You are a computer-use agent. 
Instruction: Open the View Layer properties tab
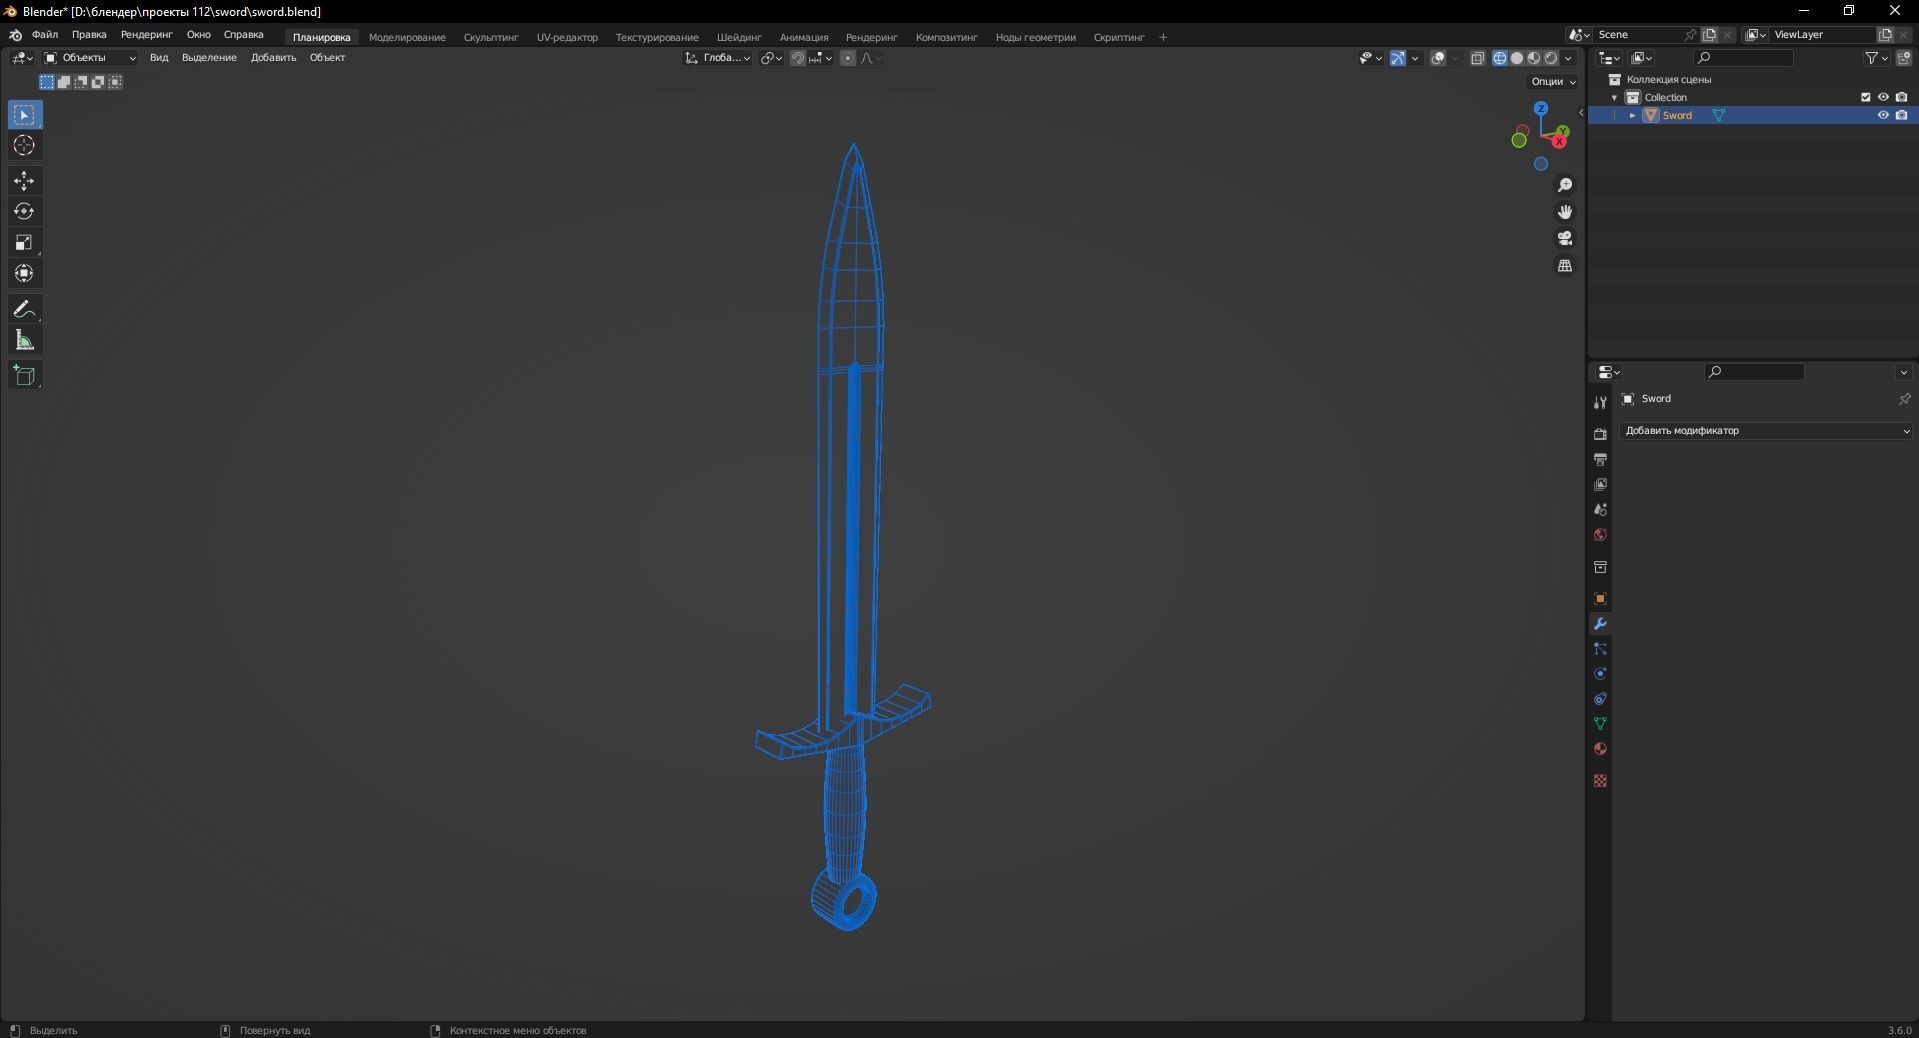pyautogui.click(x=1600, y=484)
